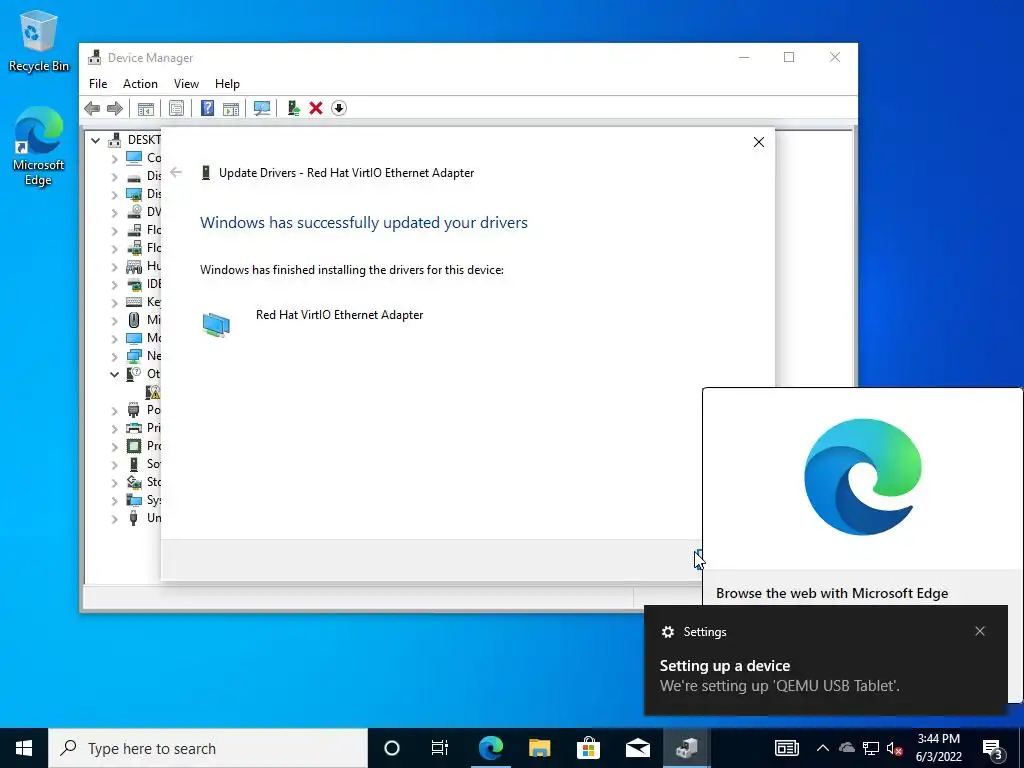The image size is (1024, 768).
Task: Click the Device Manager taskbar button
Action: point(686,748)
